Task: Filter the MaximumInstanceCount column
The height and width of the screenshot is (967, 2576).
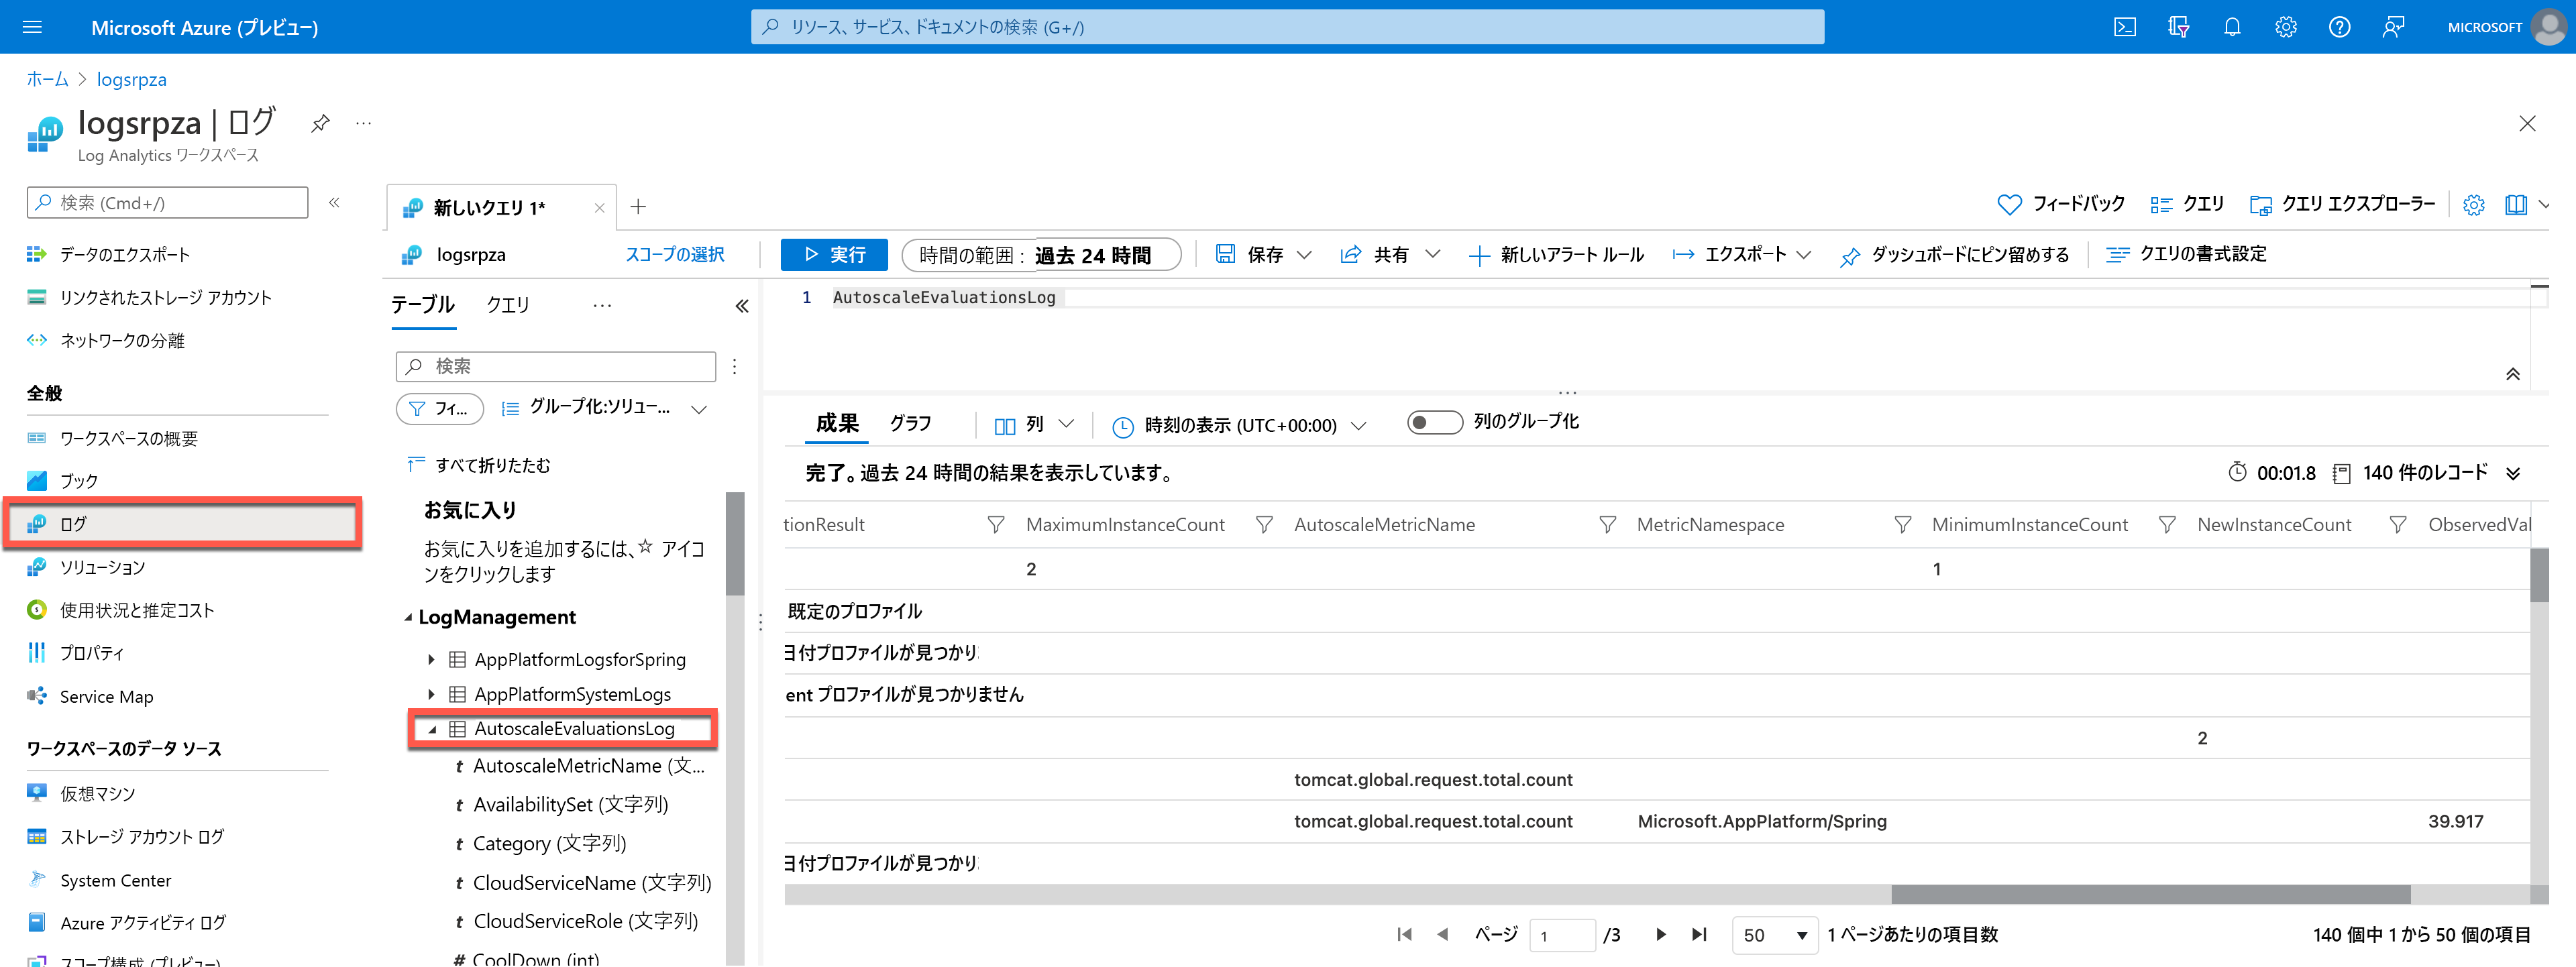Action: pyautogui.click(x=1264, y=524)
